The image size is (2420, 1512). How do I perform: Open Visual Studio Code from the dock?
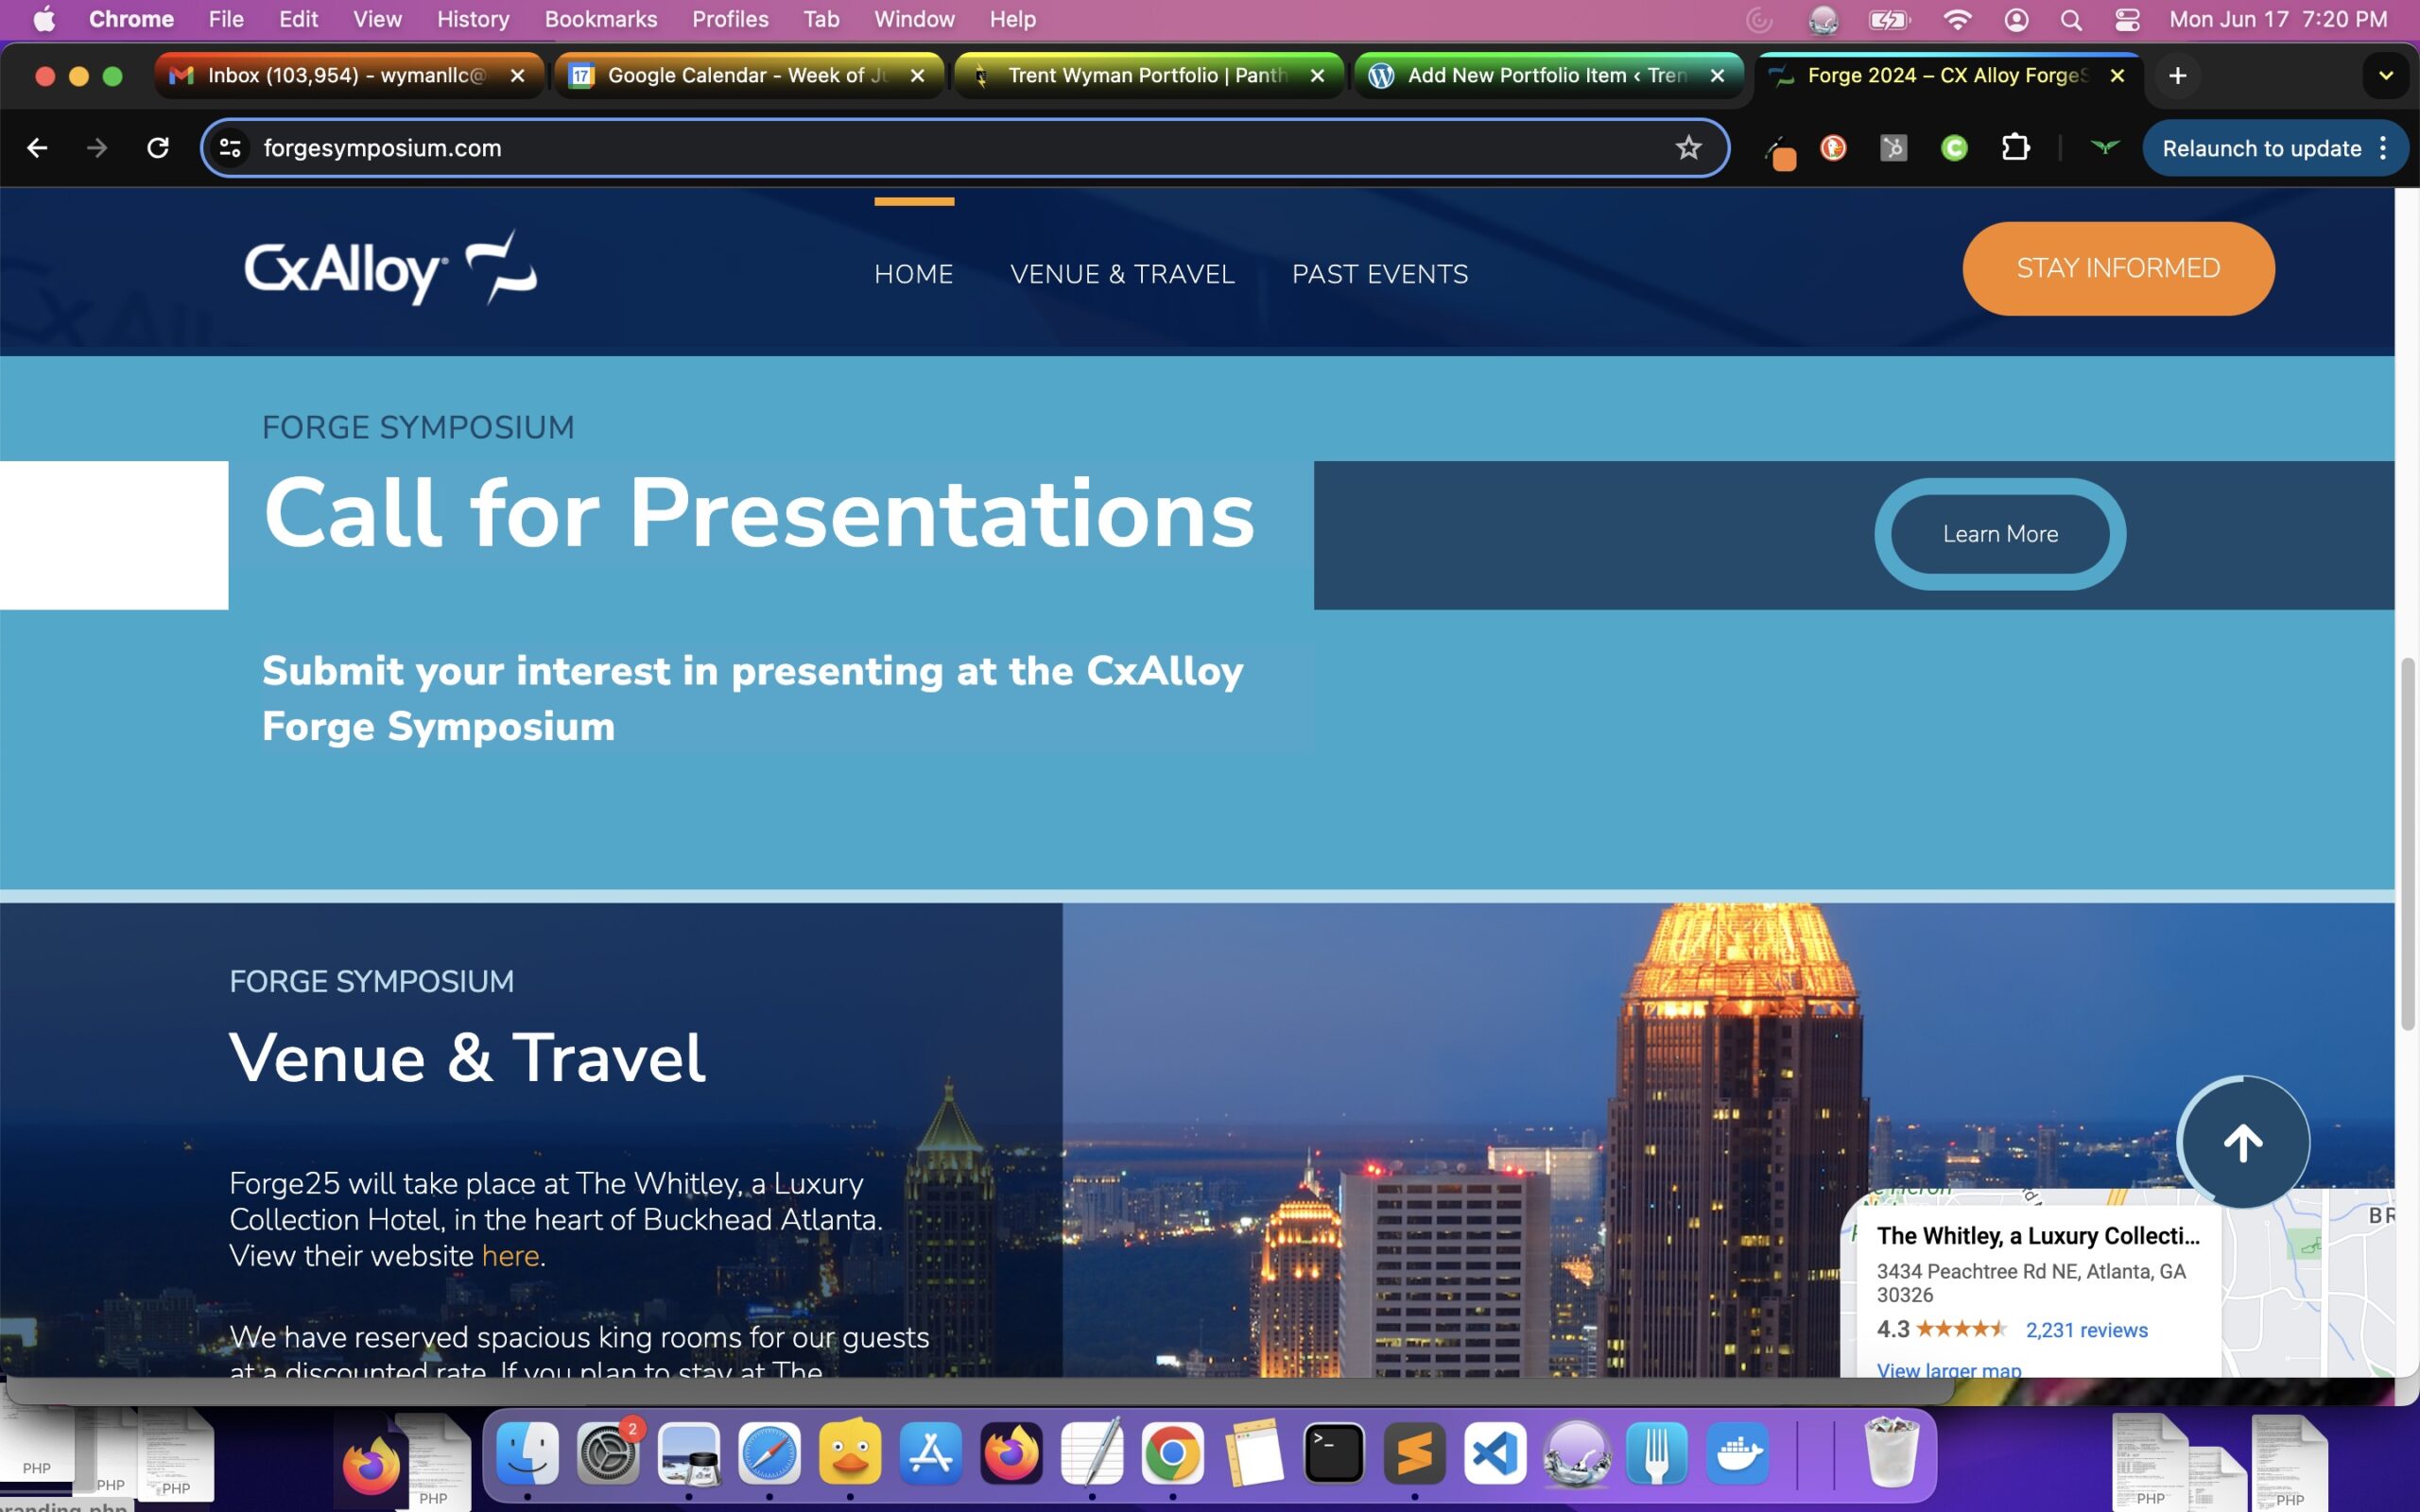(x=1495, y=1453)
